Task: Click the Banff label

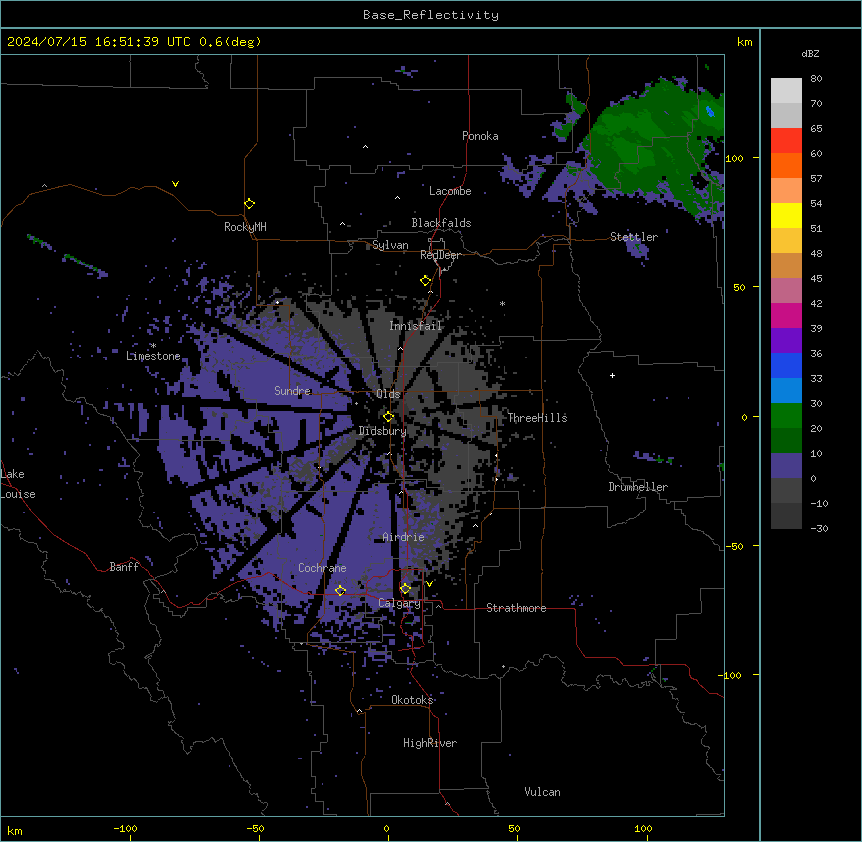Action: [x=124, y=567]
